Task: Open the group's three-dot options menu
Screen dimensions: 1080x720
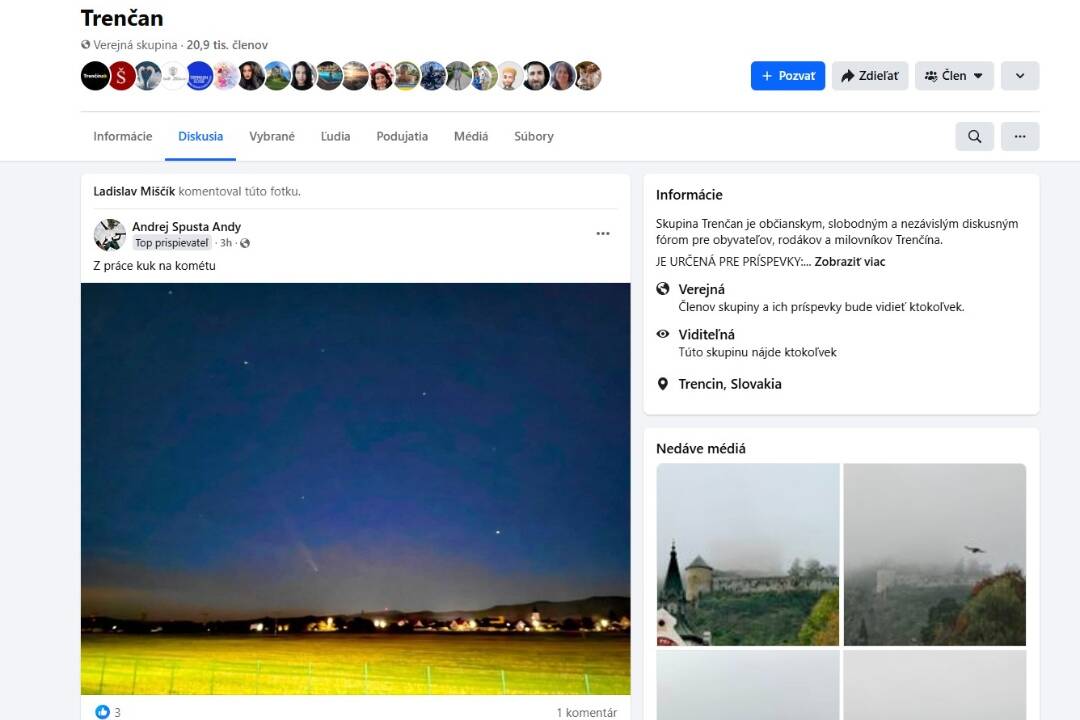Action: click(1019, 137)
